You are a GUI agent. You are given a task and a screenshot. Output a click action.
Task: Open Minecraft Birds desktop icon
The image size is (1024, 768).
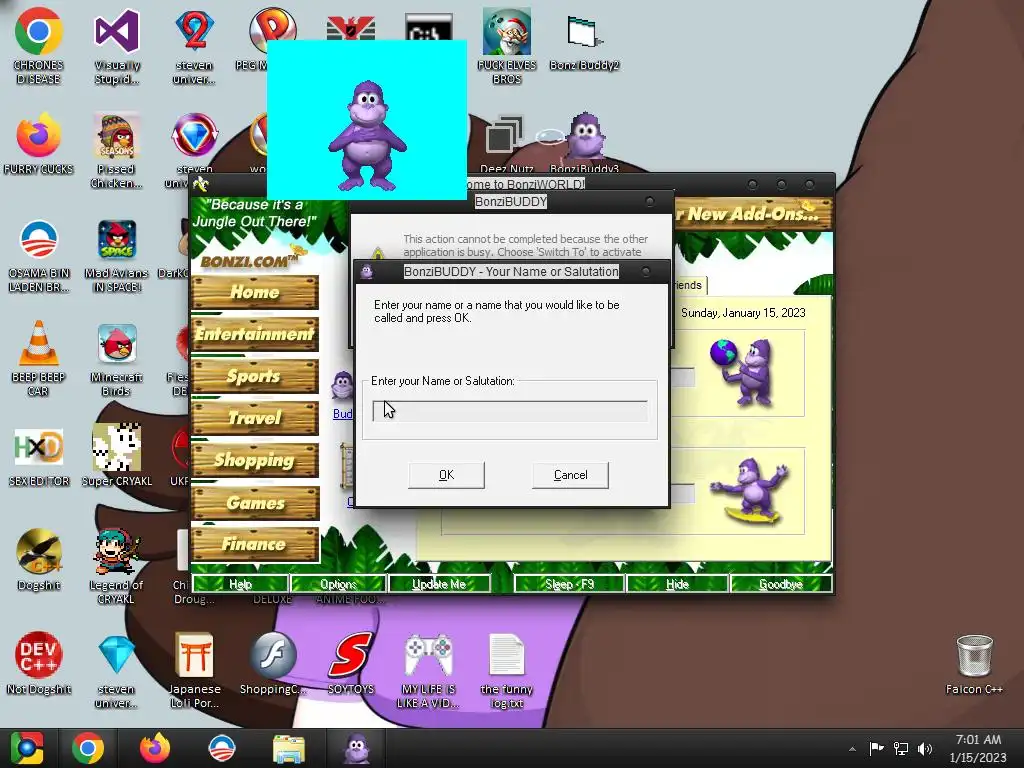point(116,359)
